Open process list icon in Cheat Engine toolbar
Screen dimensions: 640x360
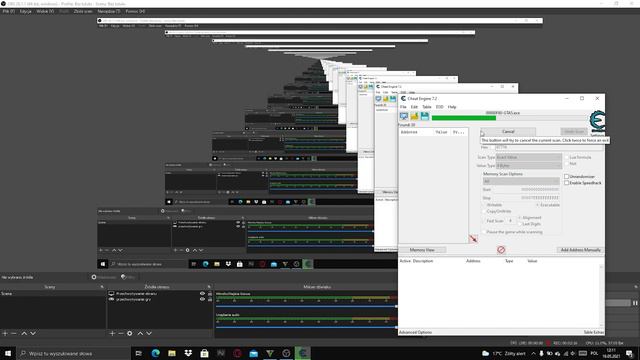click(x=404, y=117)
